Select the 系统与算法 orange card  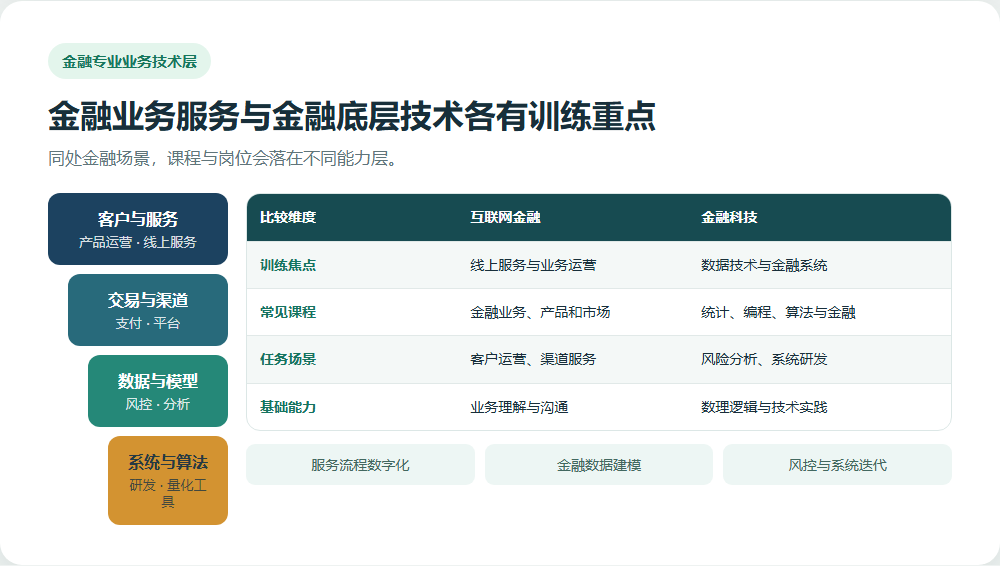(x=168, y=480)
